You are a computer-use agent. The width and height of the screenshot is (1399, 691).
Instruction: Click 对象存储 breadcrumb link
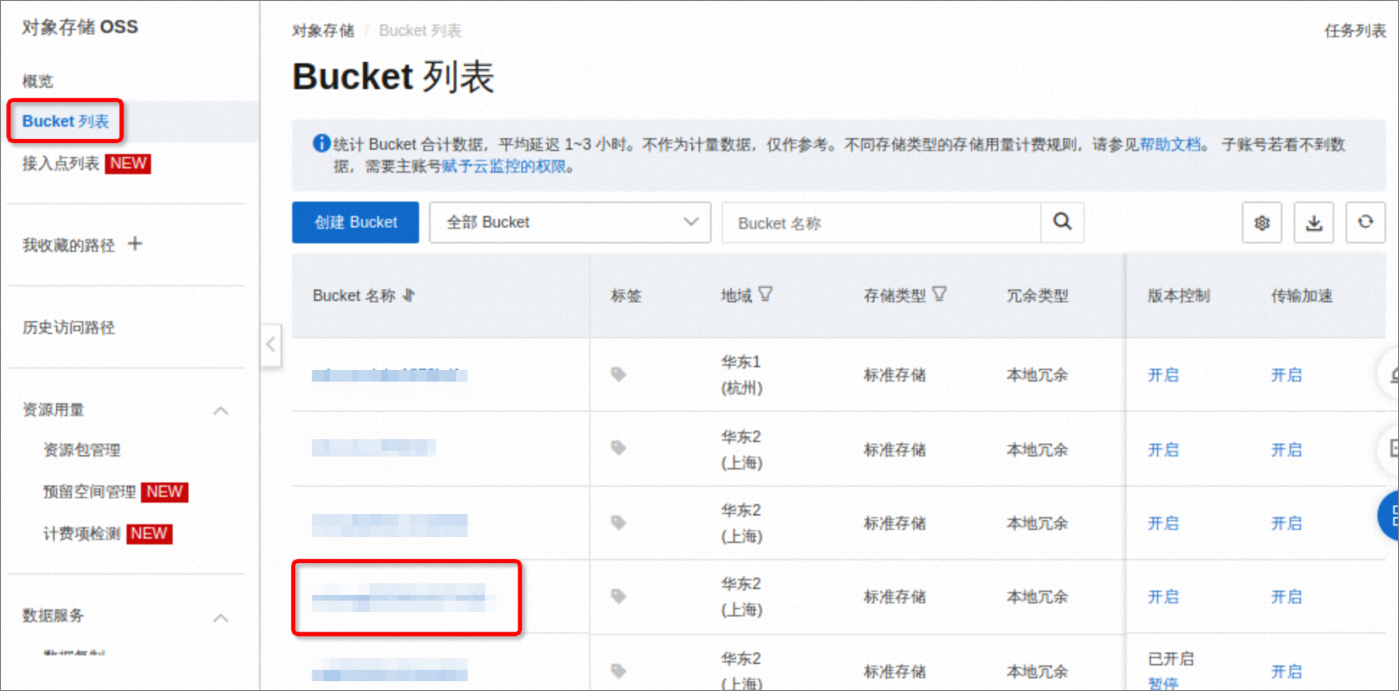pos(323,31)
